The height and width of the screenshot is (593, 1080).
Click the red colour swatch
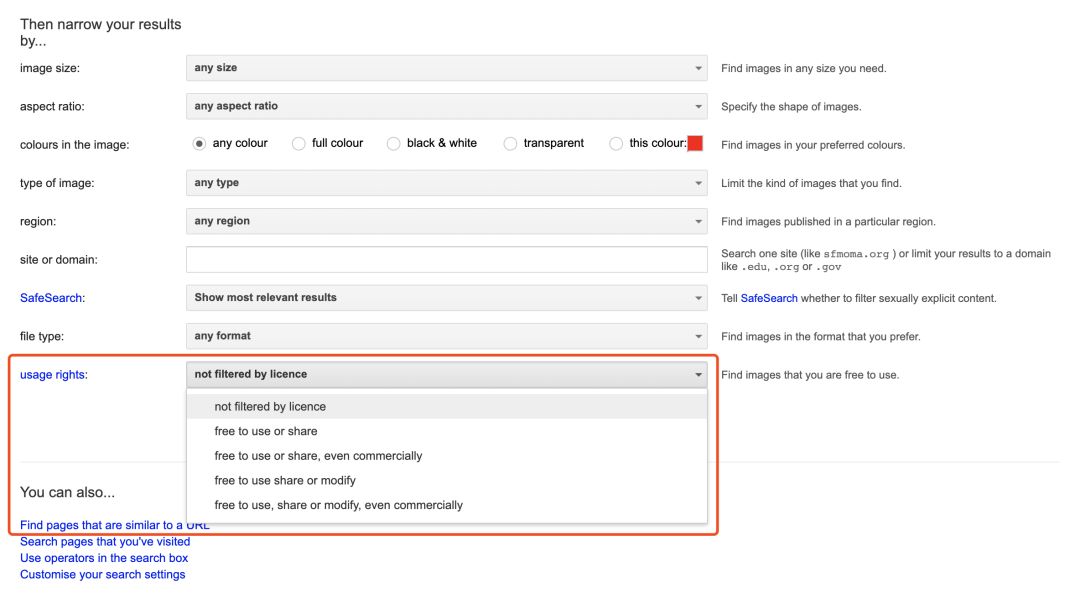[695, 144]
